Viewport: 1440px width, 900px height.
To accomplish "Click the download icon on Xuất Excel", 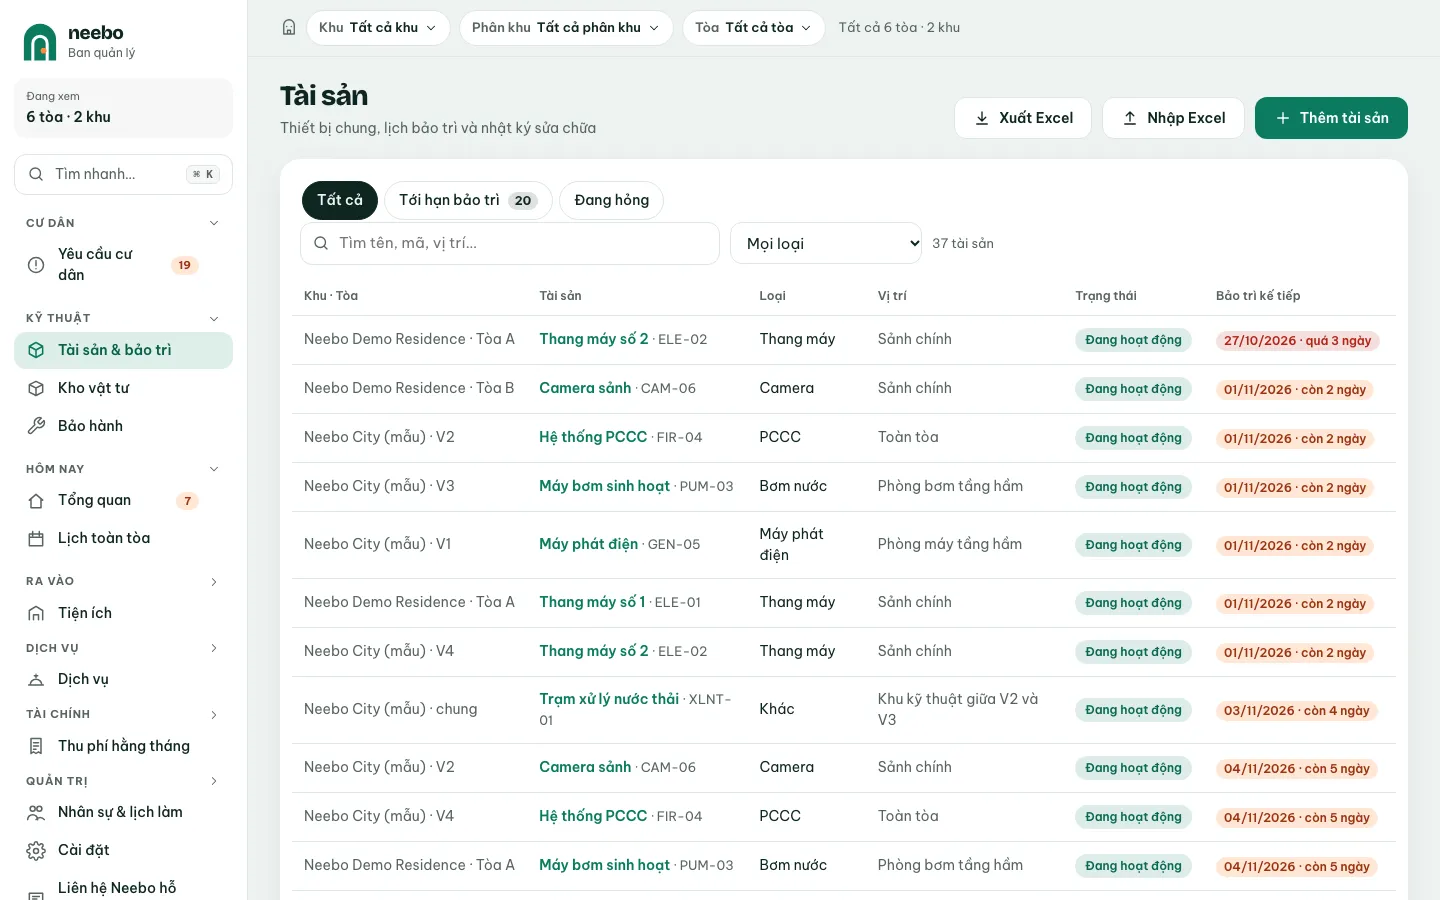I will click(982, 118).
